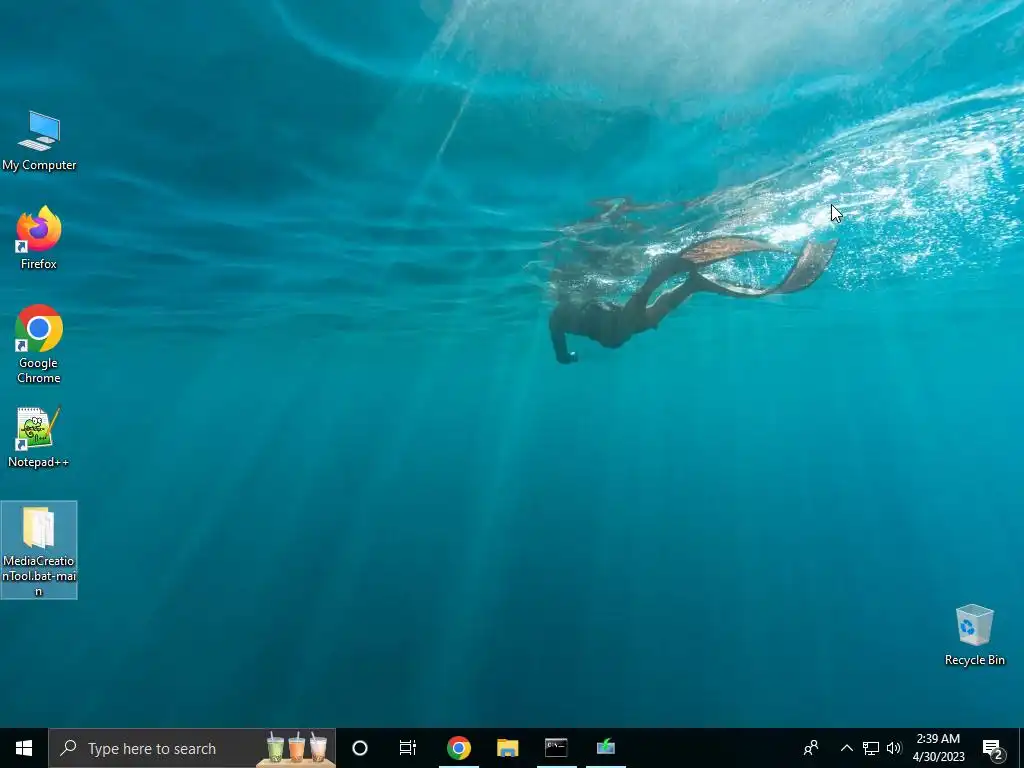
Task: Select the My Computer desktop icon
Action: (x=39, y=141)
